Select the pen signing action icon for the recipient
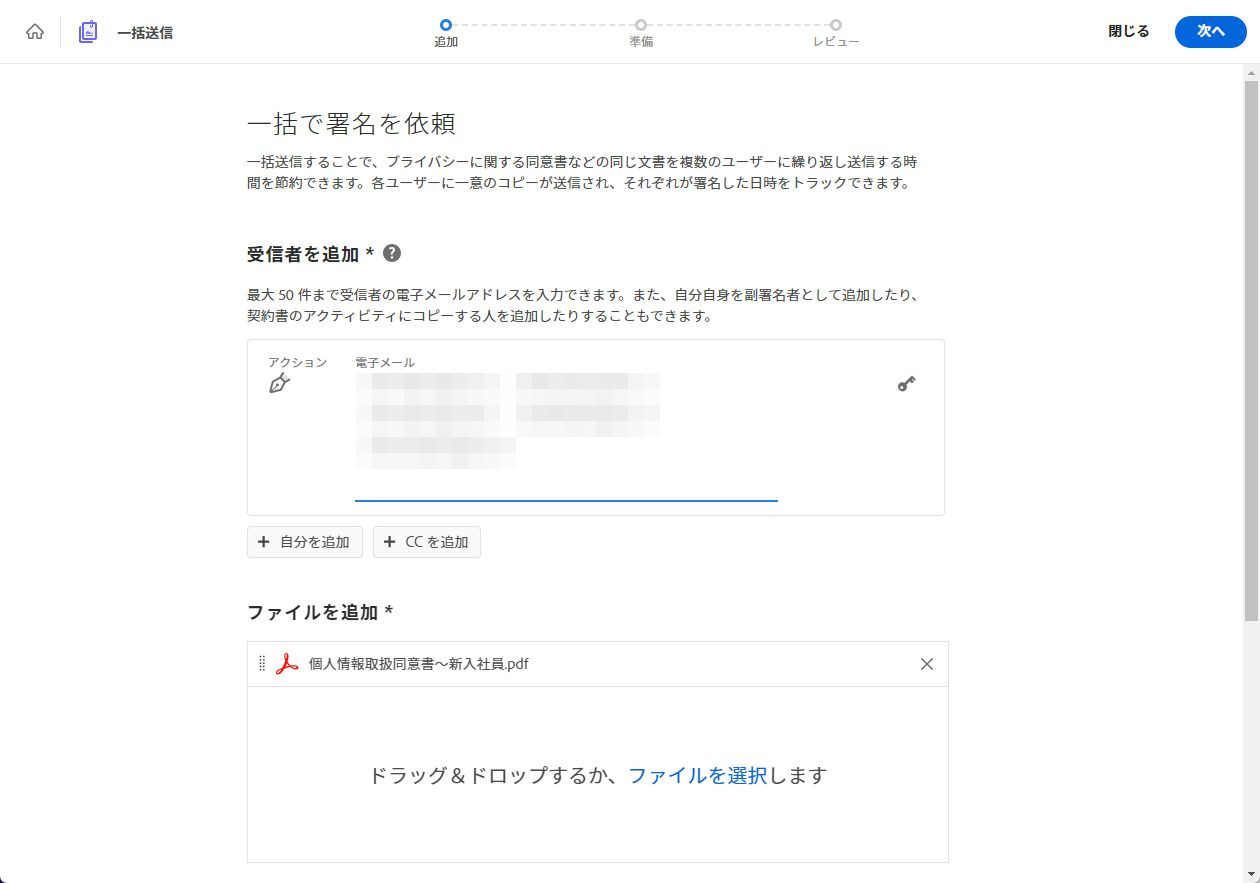The height and width of the screenshot is (883, 1260). 277,382
